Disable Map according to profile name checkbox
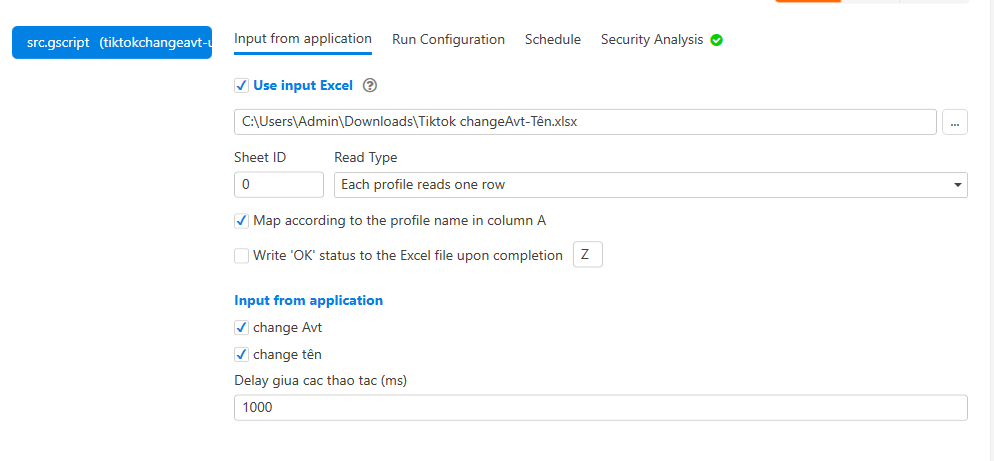The image size is (994, 461). [x=241, y=221]
